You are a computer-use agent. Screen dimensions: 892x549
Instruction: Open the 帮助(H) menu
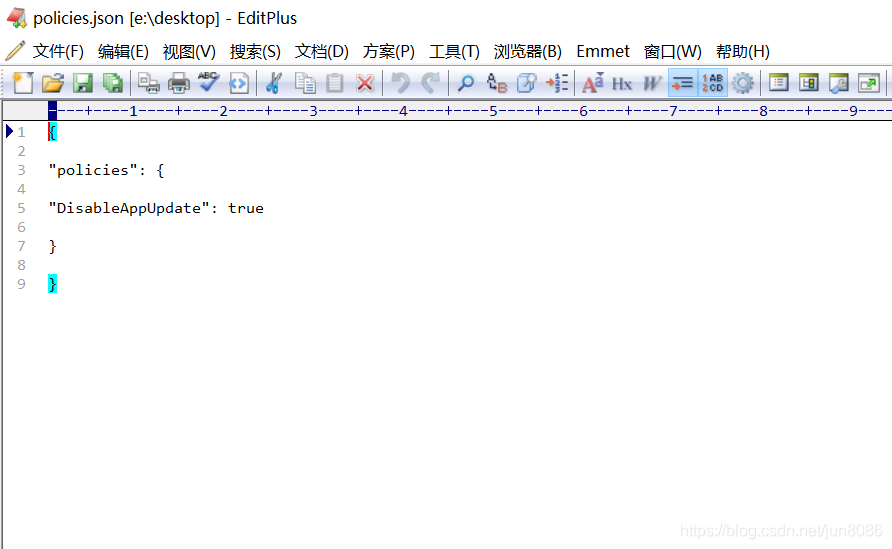[x=742, y=51]
